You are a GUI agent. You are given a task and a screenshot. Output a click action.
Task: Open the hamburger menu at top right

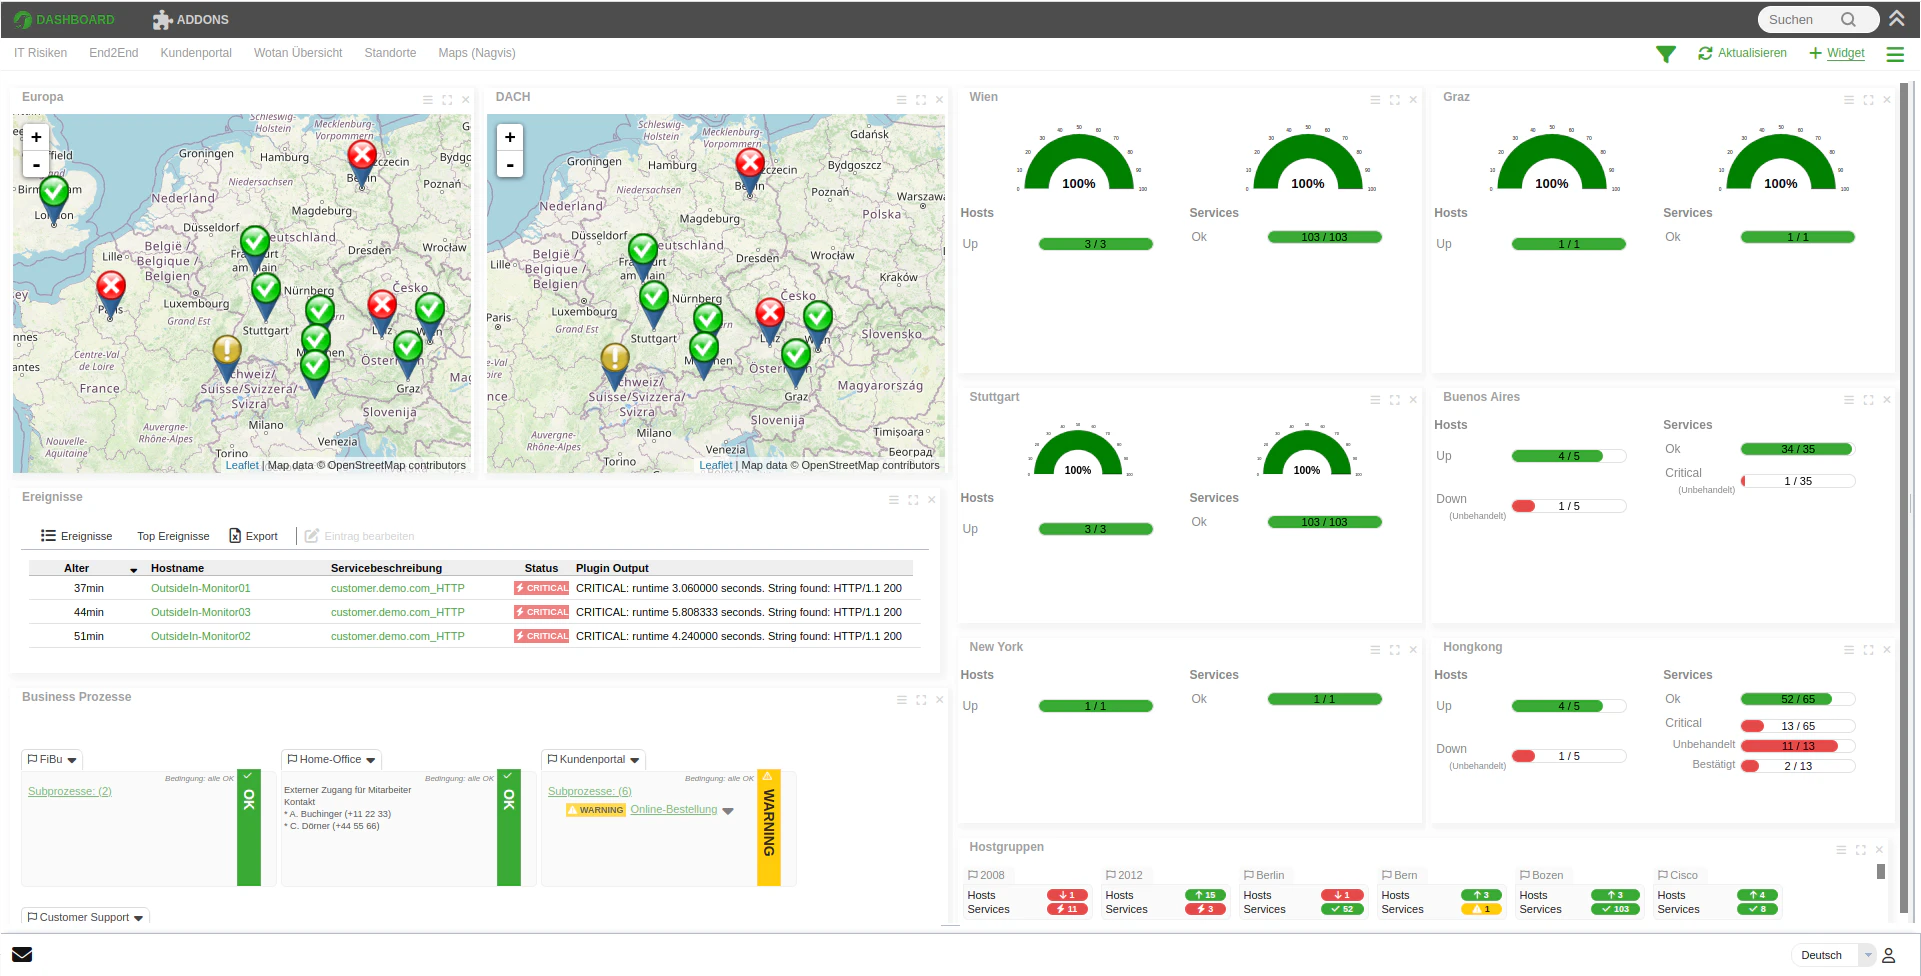point(1895,54)
